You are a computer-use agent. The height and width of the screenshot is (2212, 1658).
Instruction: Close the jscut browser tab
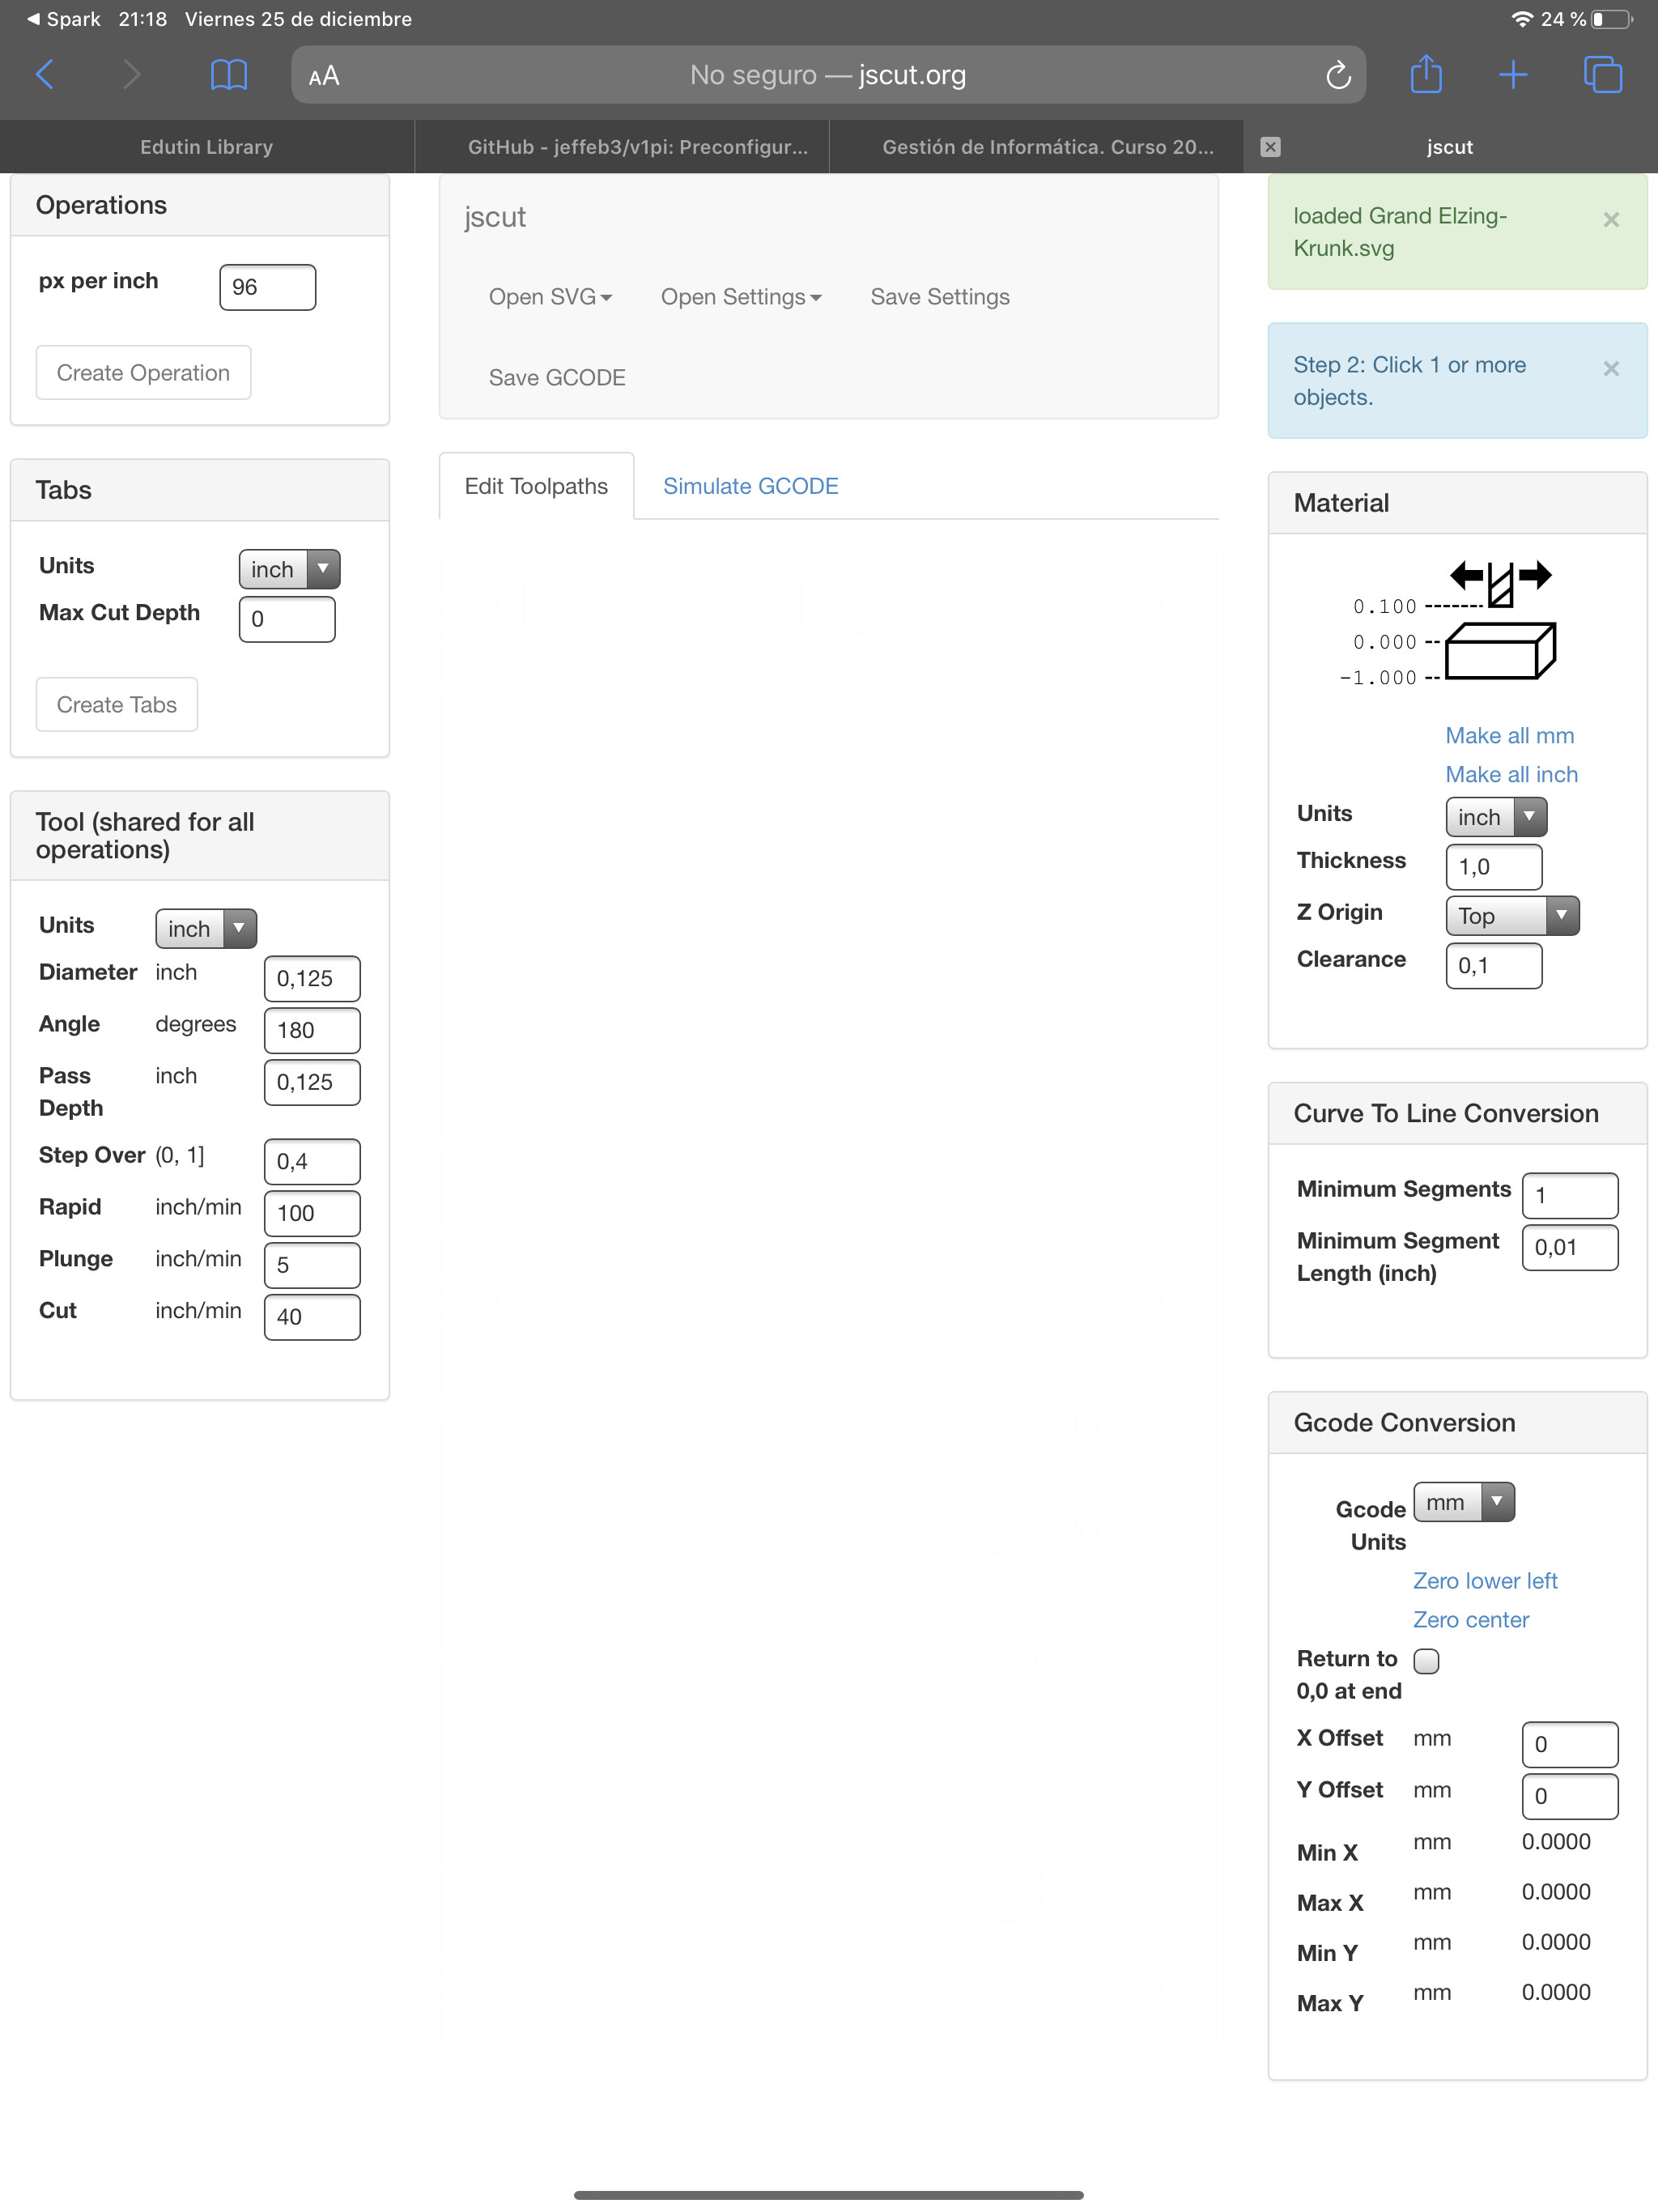tap(1270, 147)
